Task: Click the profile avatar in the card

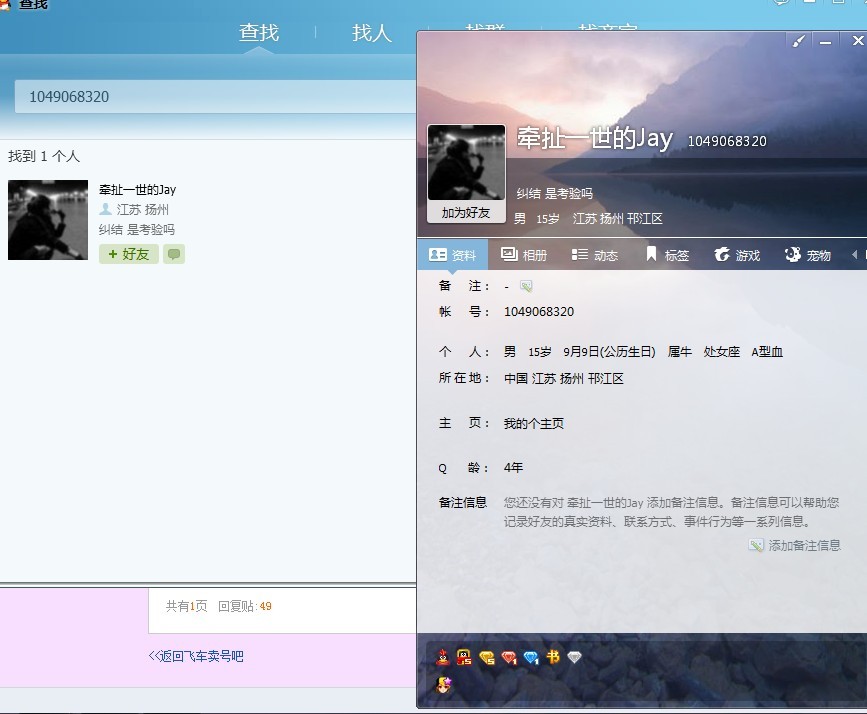Action: [x=466, y=163]
